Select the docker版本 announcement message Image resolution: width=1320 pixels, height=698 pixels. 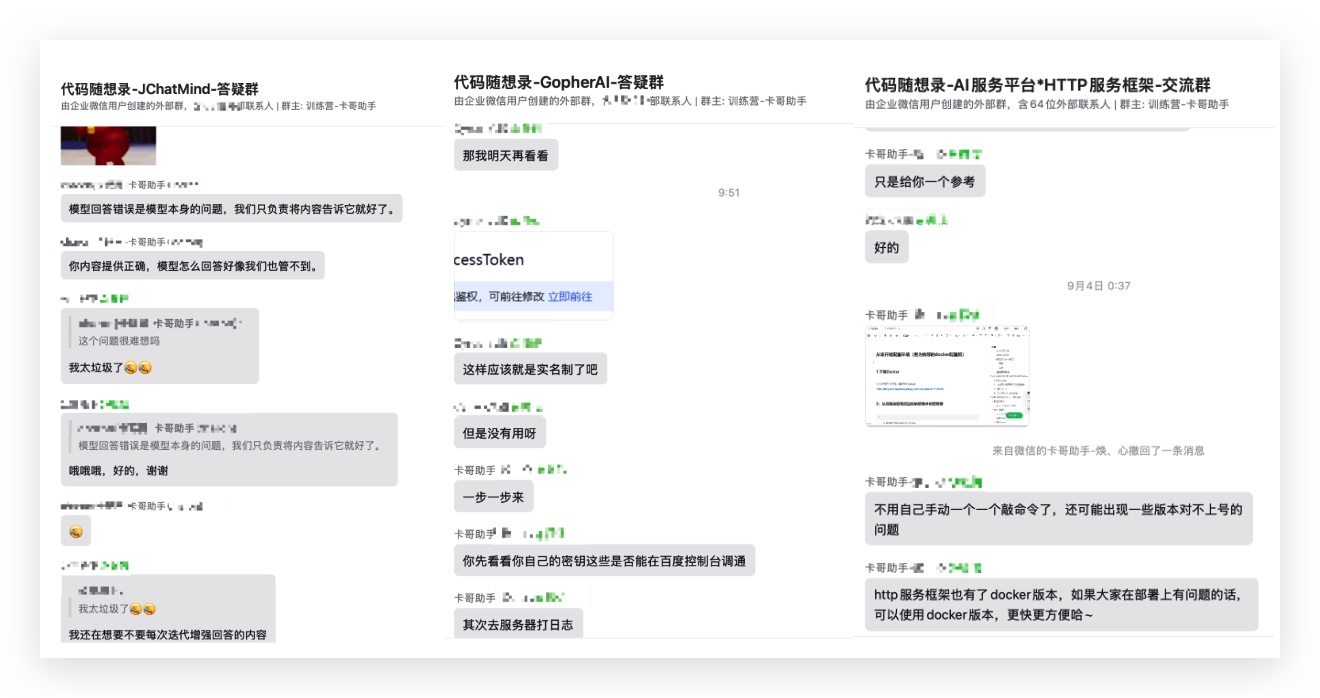[1060, 604]
